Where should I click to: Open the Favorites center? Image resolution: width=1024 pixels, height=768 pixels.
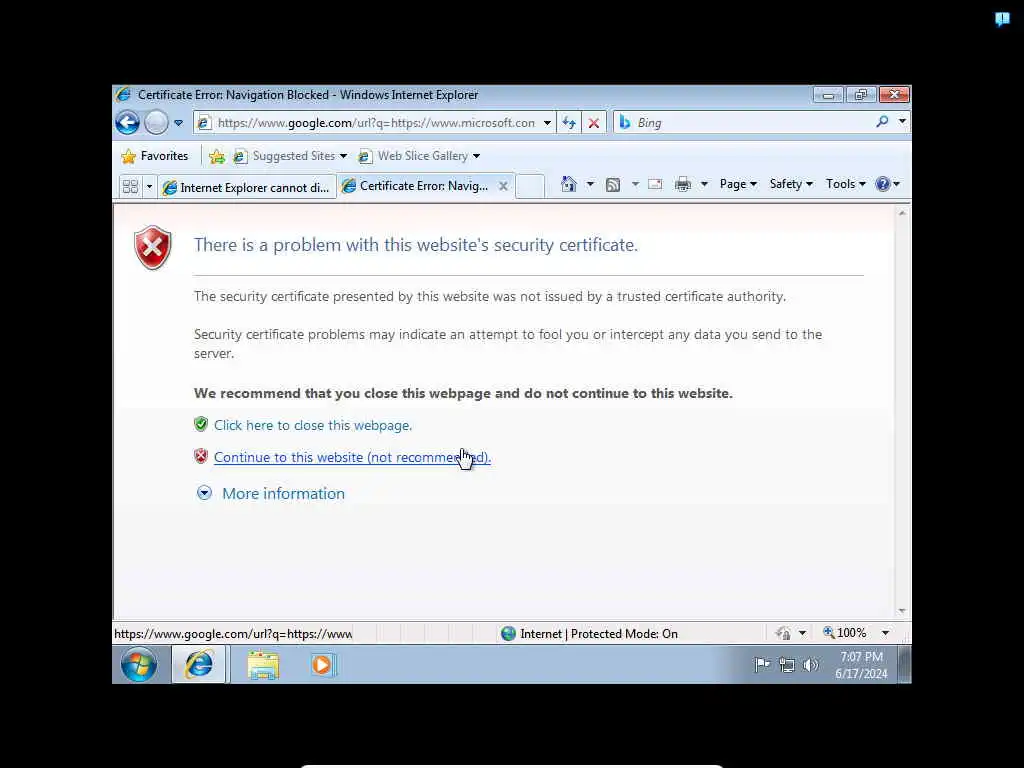point(155,156)
